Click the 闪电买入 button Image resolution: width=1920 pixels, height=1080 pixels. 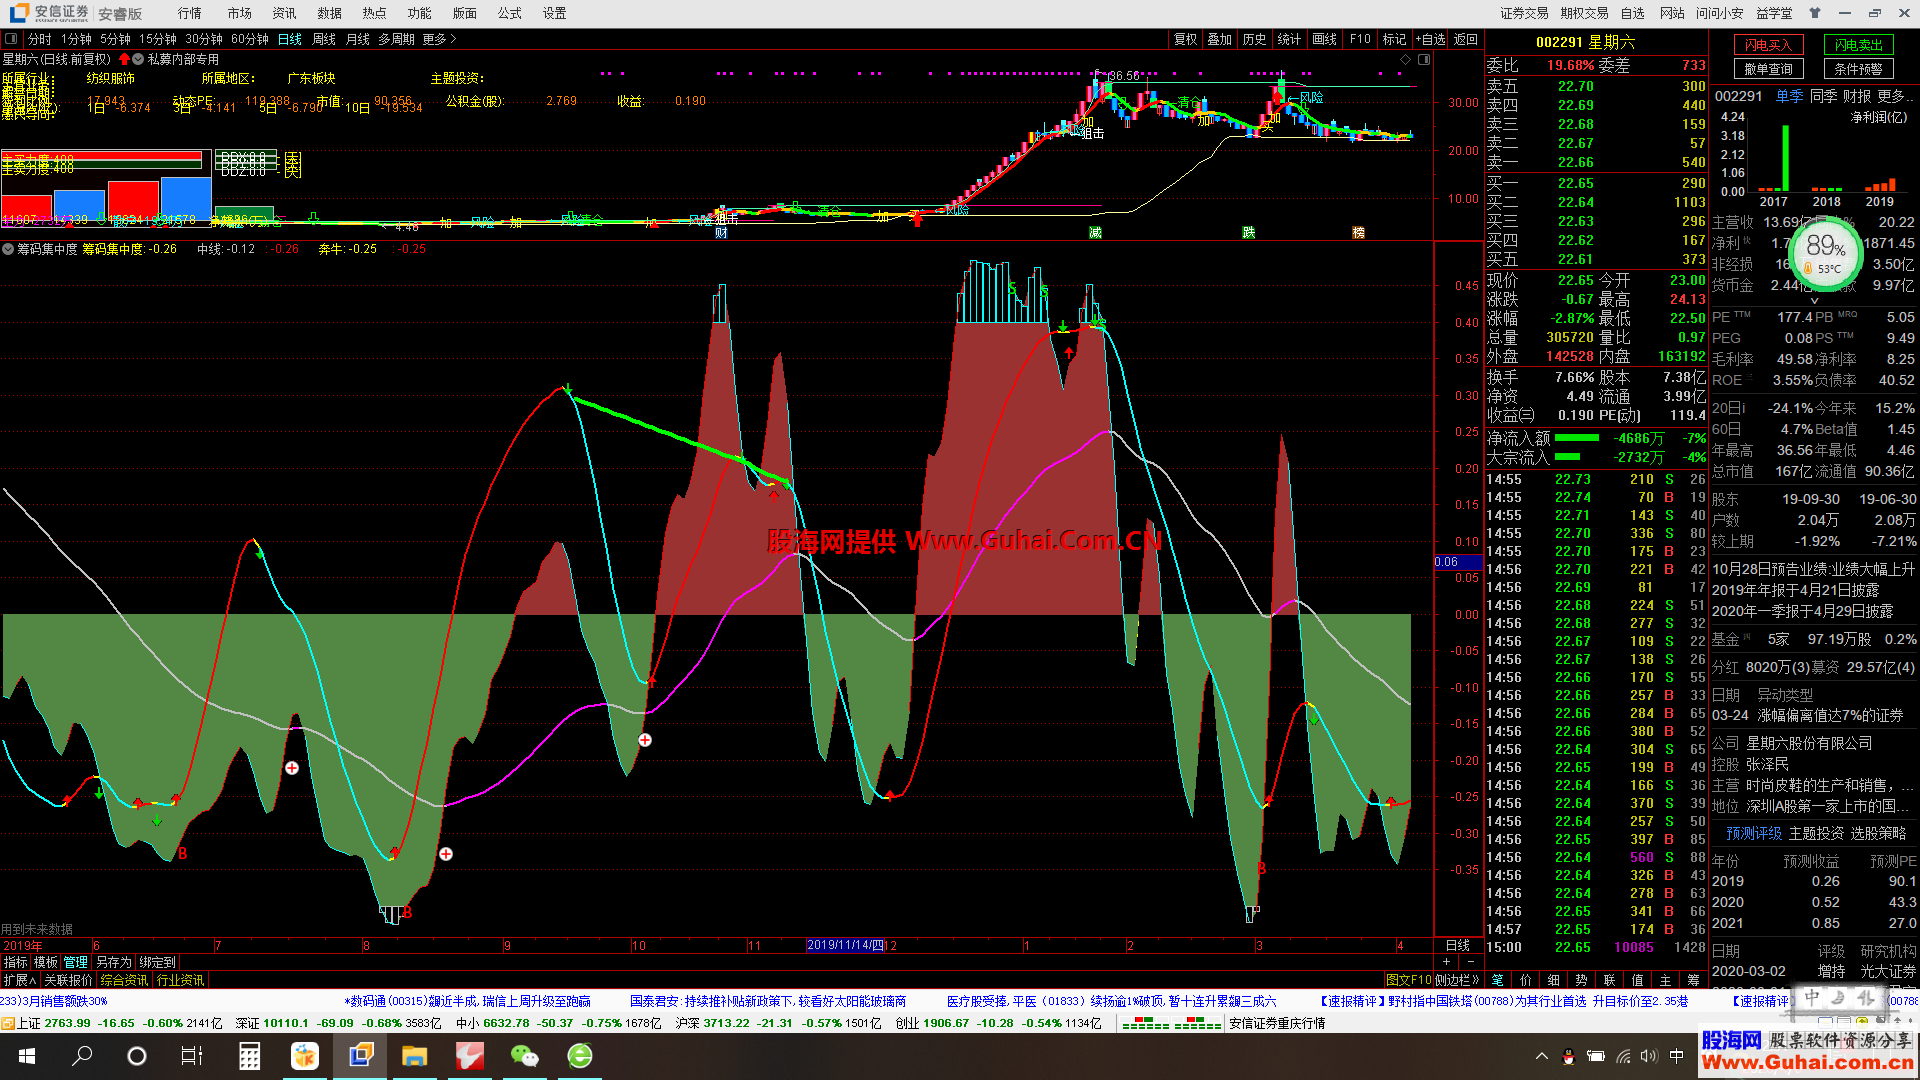pos(1768,45)
